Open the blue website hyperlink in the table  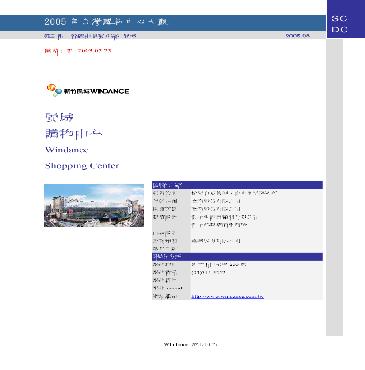pyautogui.click(x=228, y=296)
